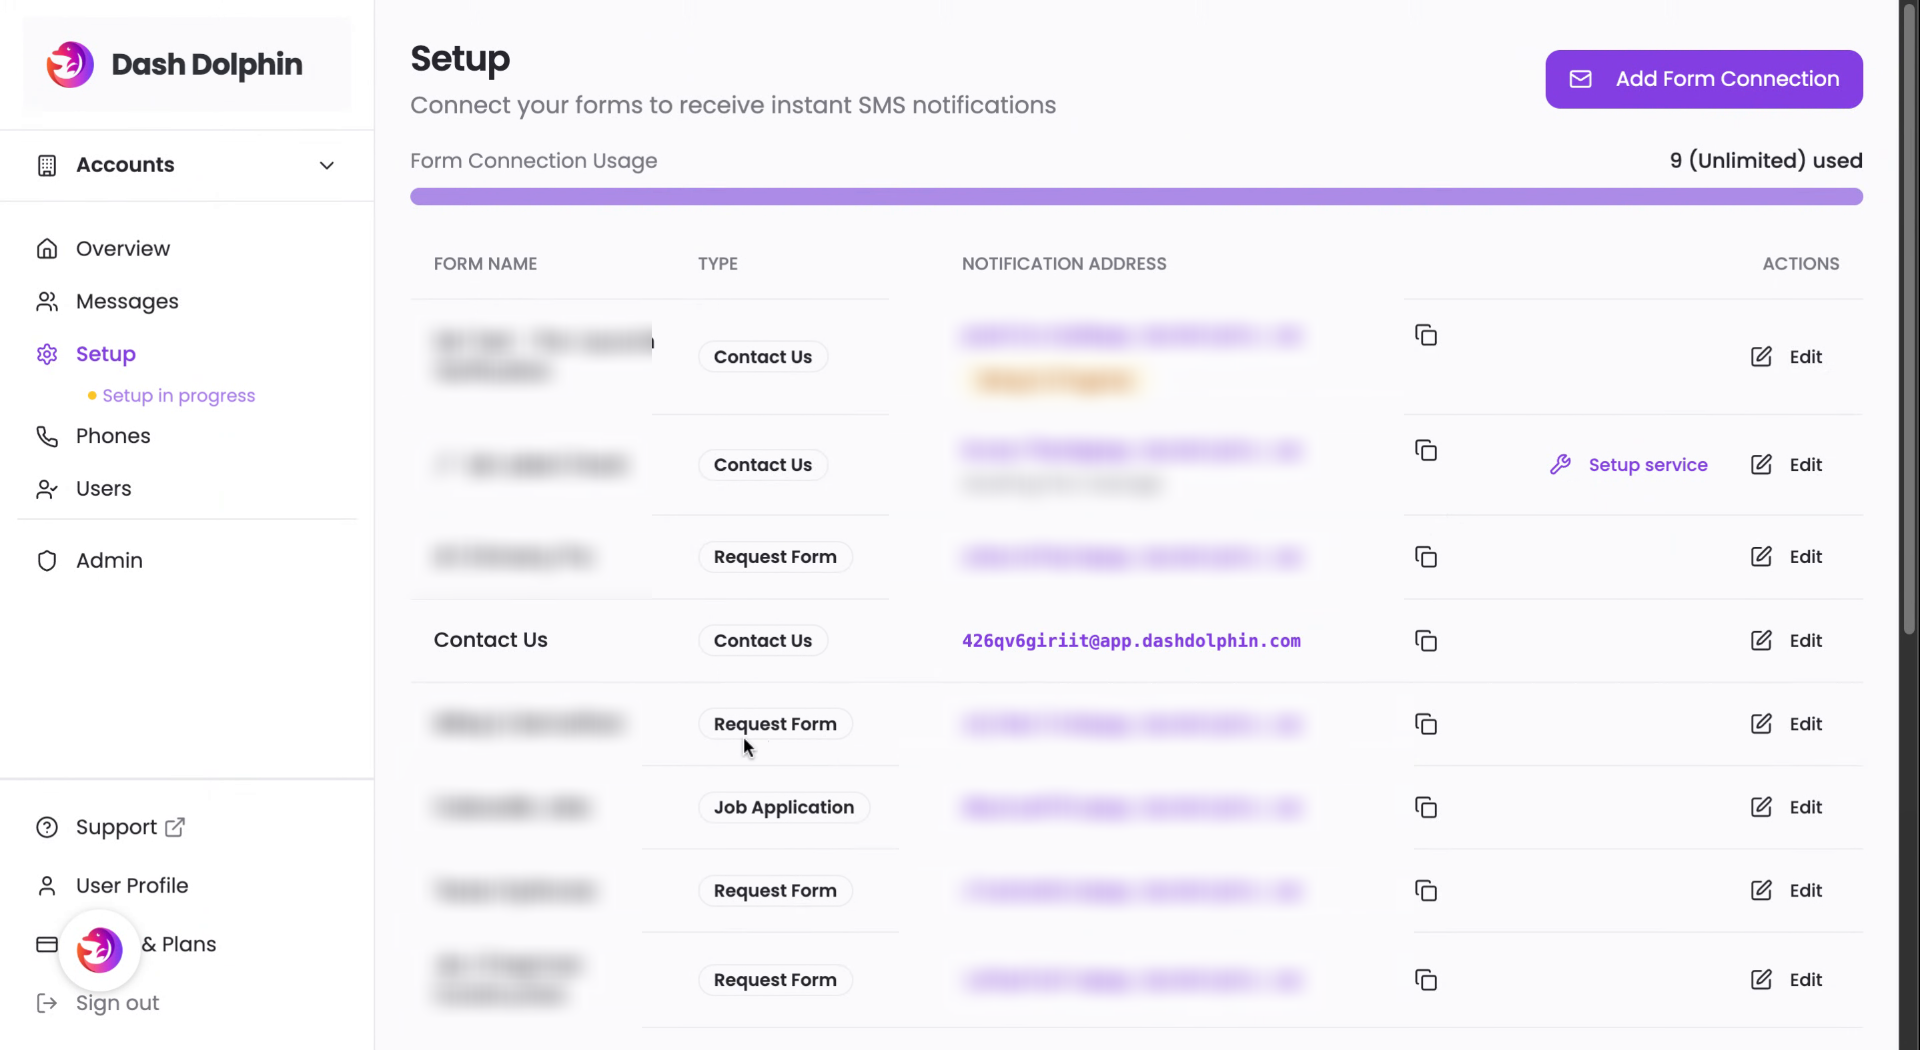1920x1050 pixels.
Task: Open User Profile via the person icon
Action: tap(47, 885)
